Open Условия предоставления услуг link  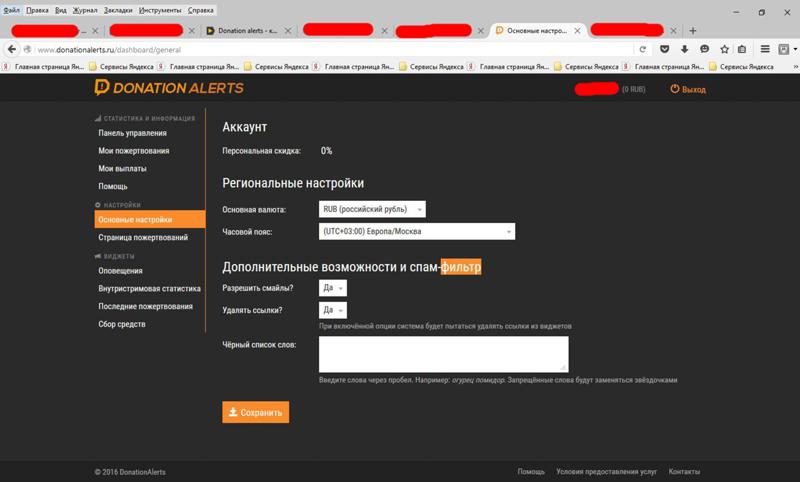tap(607, 471)
